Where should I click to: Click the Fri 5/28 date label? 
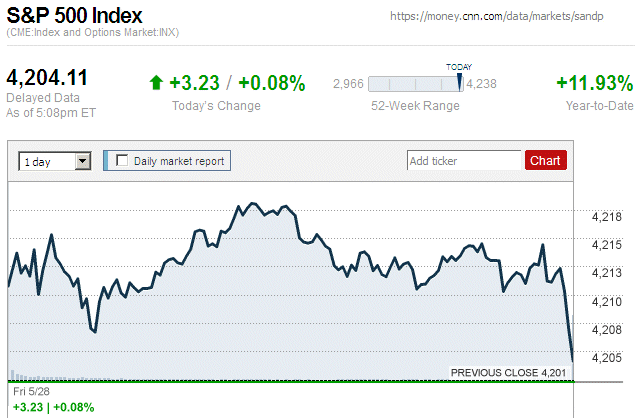(x=31, y=391)
